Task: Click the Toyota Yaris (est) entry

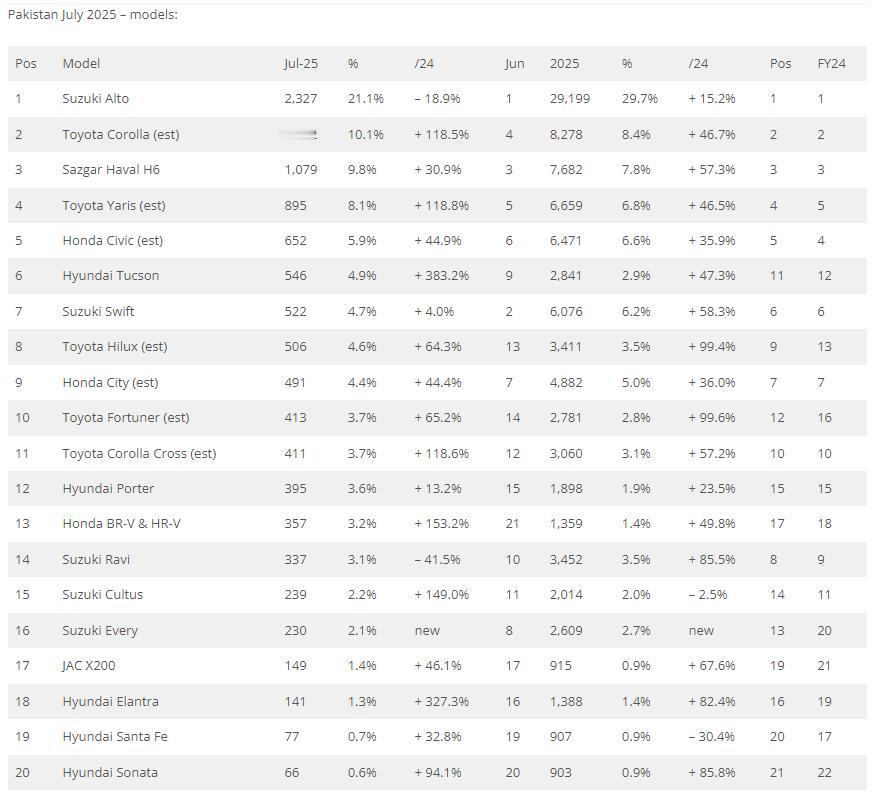Action: [x=114, y=205]
